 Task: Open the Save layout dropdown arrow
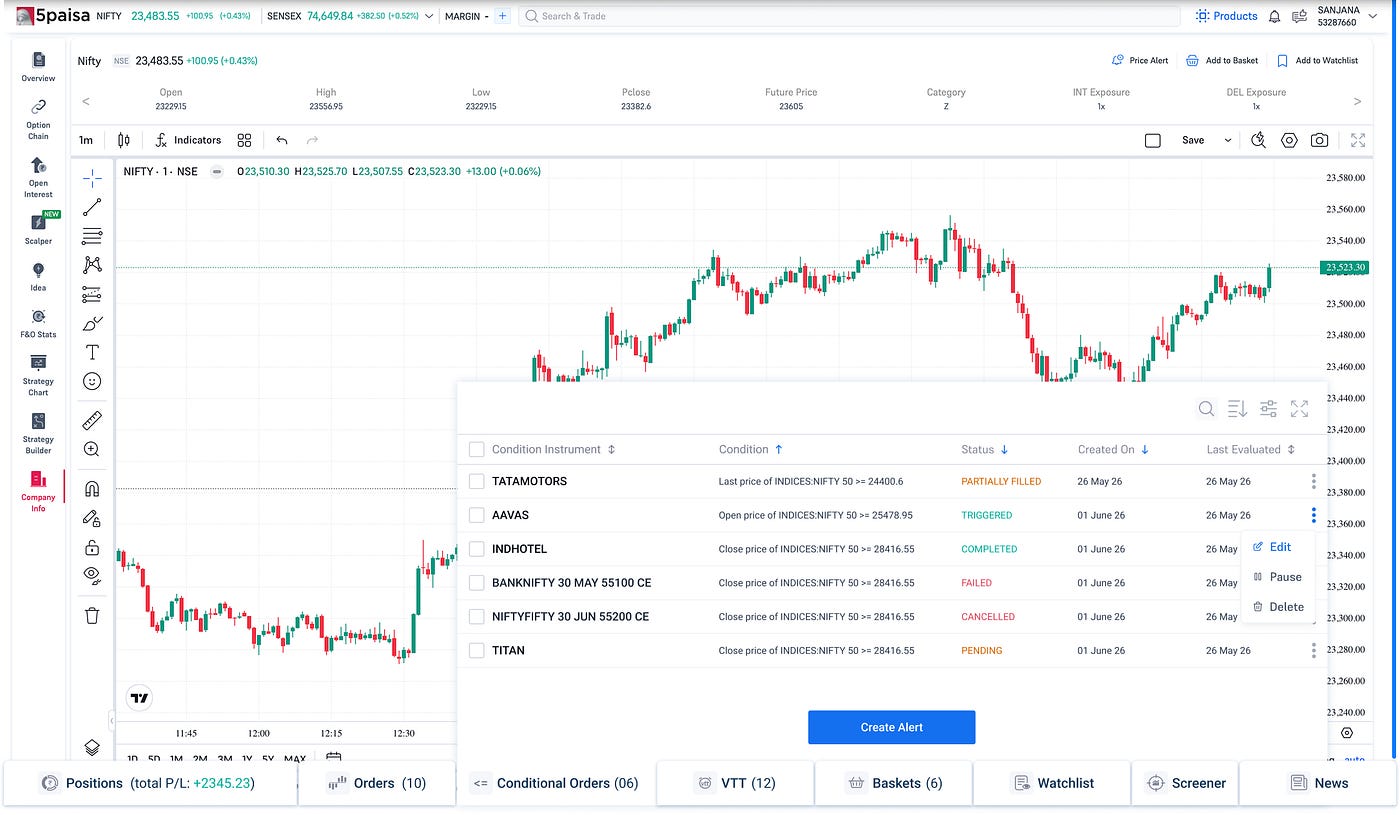coord(1228,140)
